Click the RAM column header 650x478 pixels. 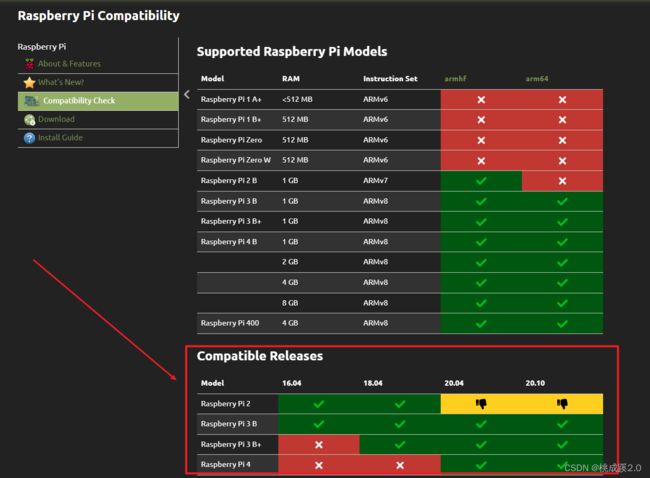(291, 78)
